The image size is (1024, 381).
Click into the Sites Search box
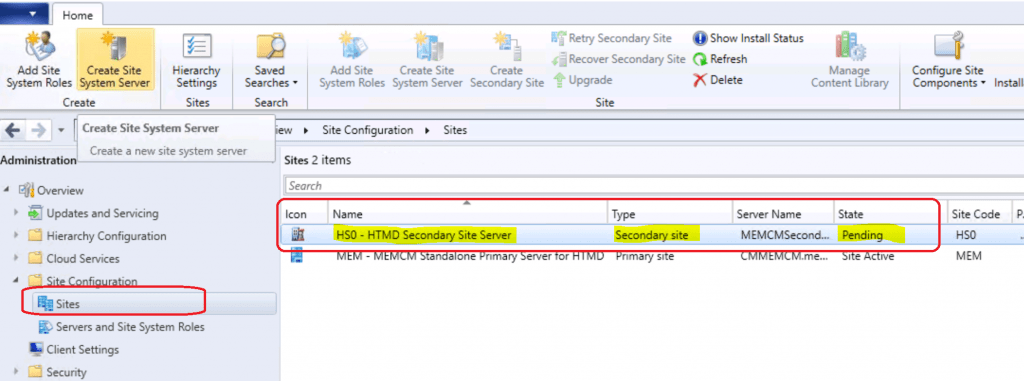(x=653, y=186)
